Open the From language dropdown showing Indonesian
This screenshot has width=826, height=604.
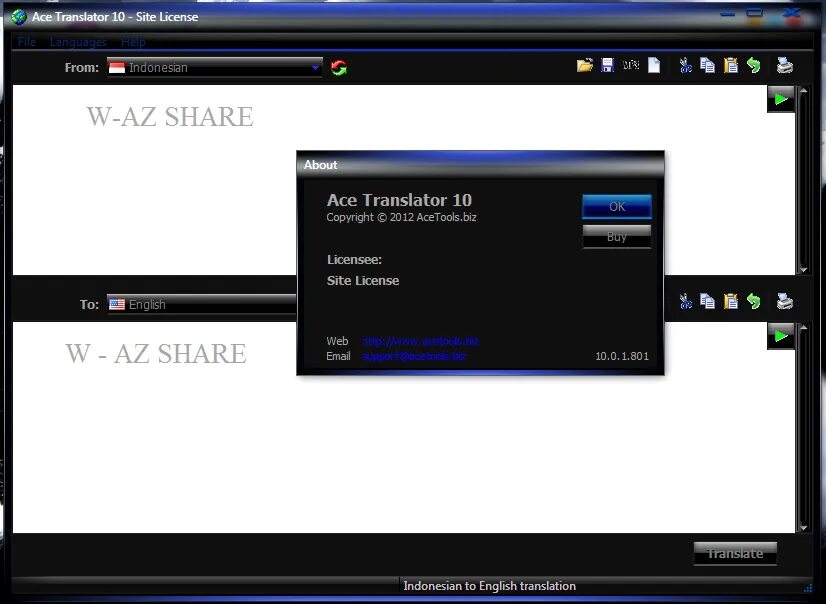click(x=214, y=67)
